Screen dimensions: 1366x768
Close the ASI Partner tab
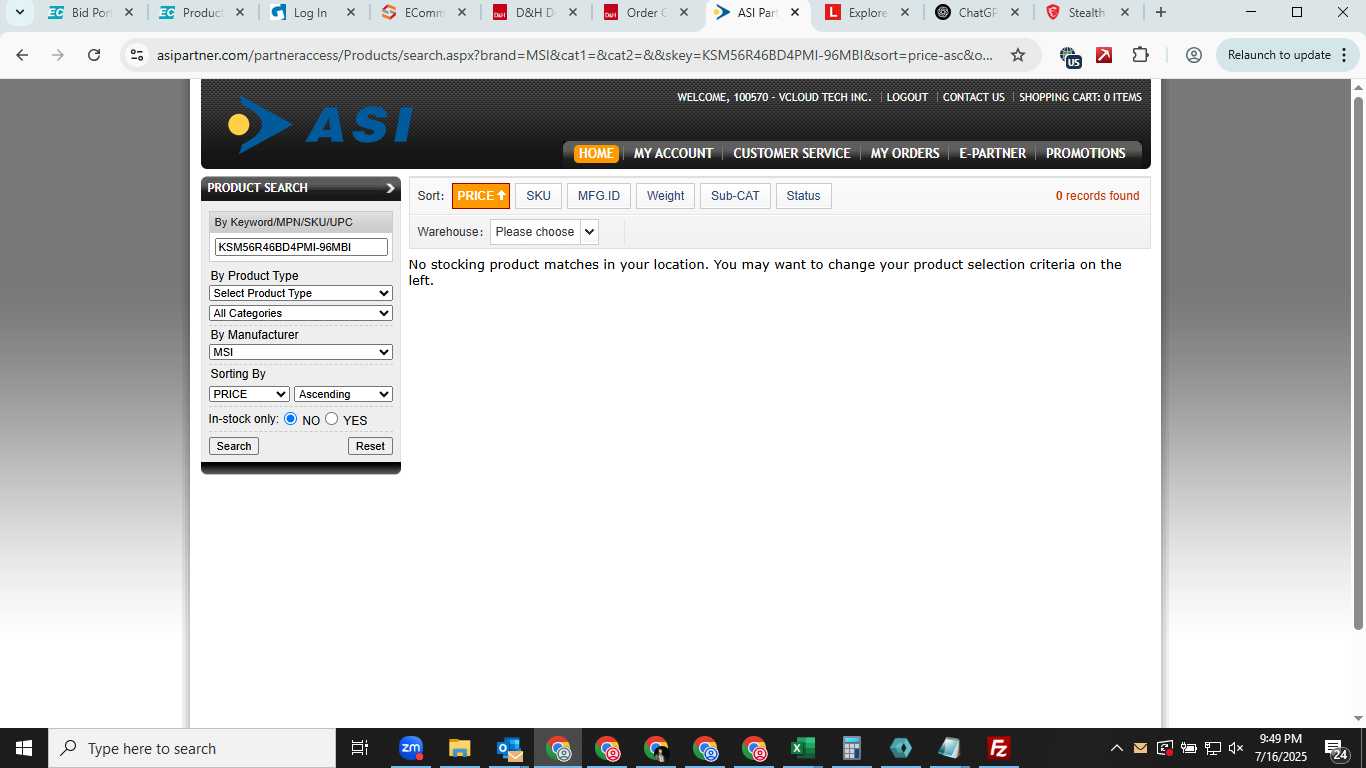(795, 12)
